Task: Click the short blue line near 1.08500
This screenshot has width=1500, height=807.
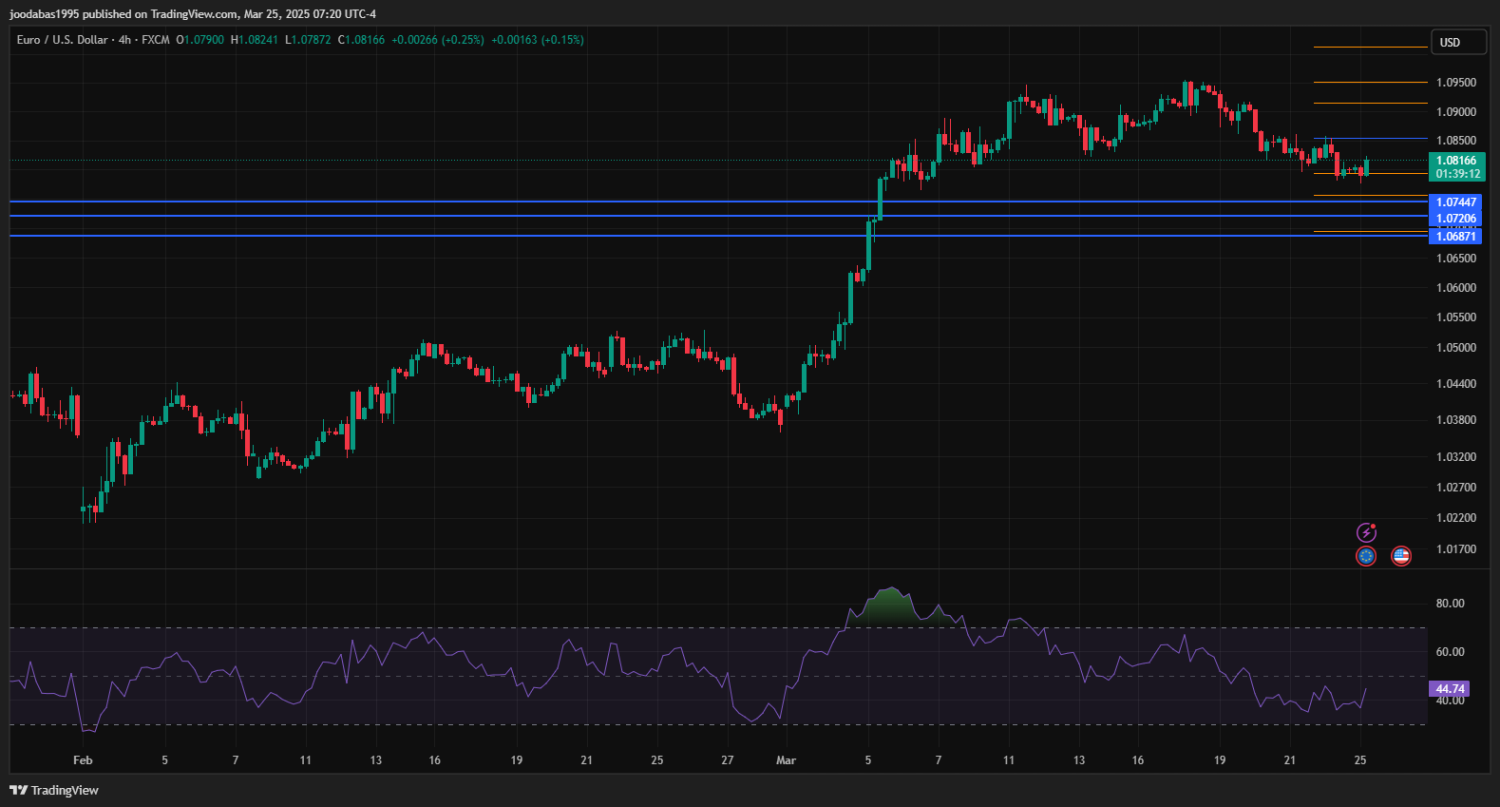Action: [x=1369, y=138]
